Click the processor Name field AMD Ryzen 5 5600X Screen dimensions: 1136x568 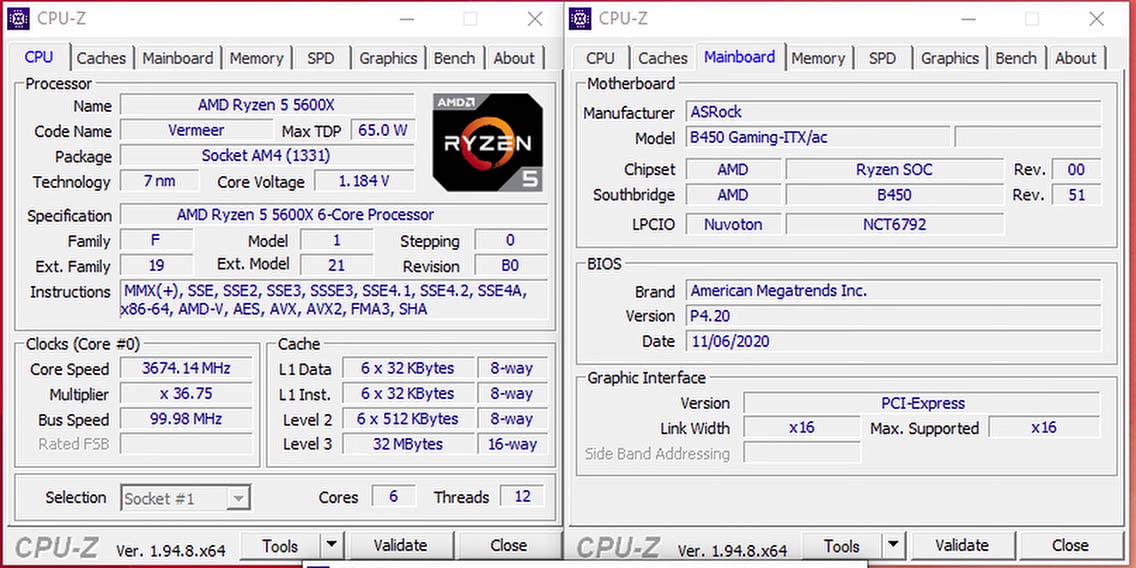tap(266, 105)
